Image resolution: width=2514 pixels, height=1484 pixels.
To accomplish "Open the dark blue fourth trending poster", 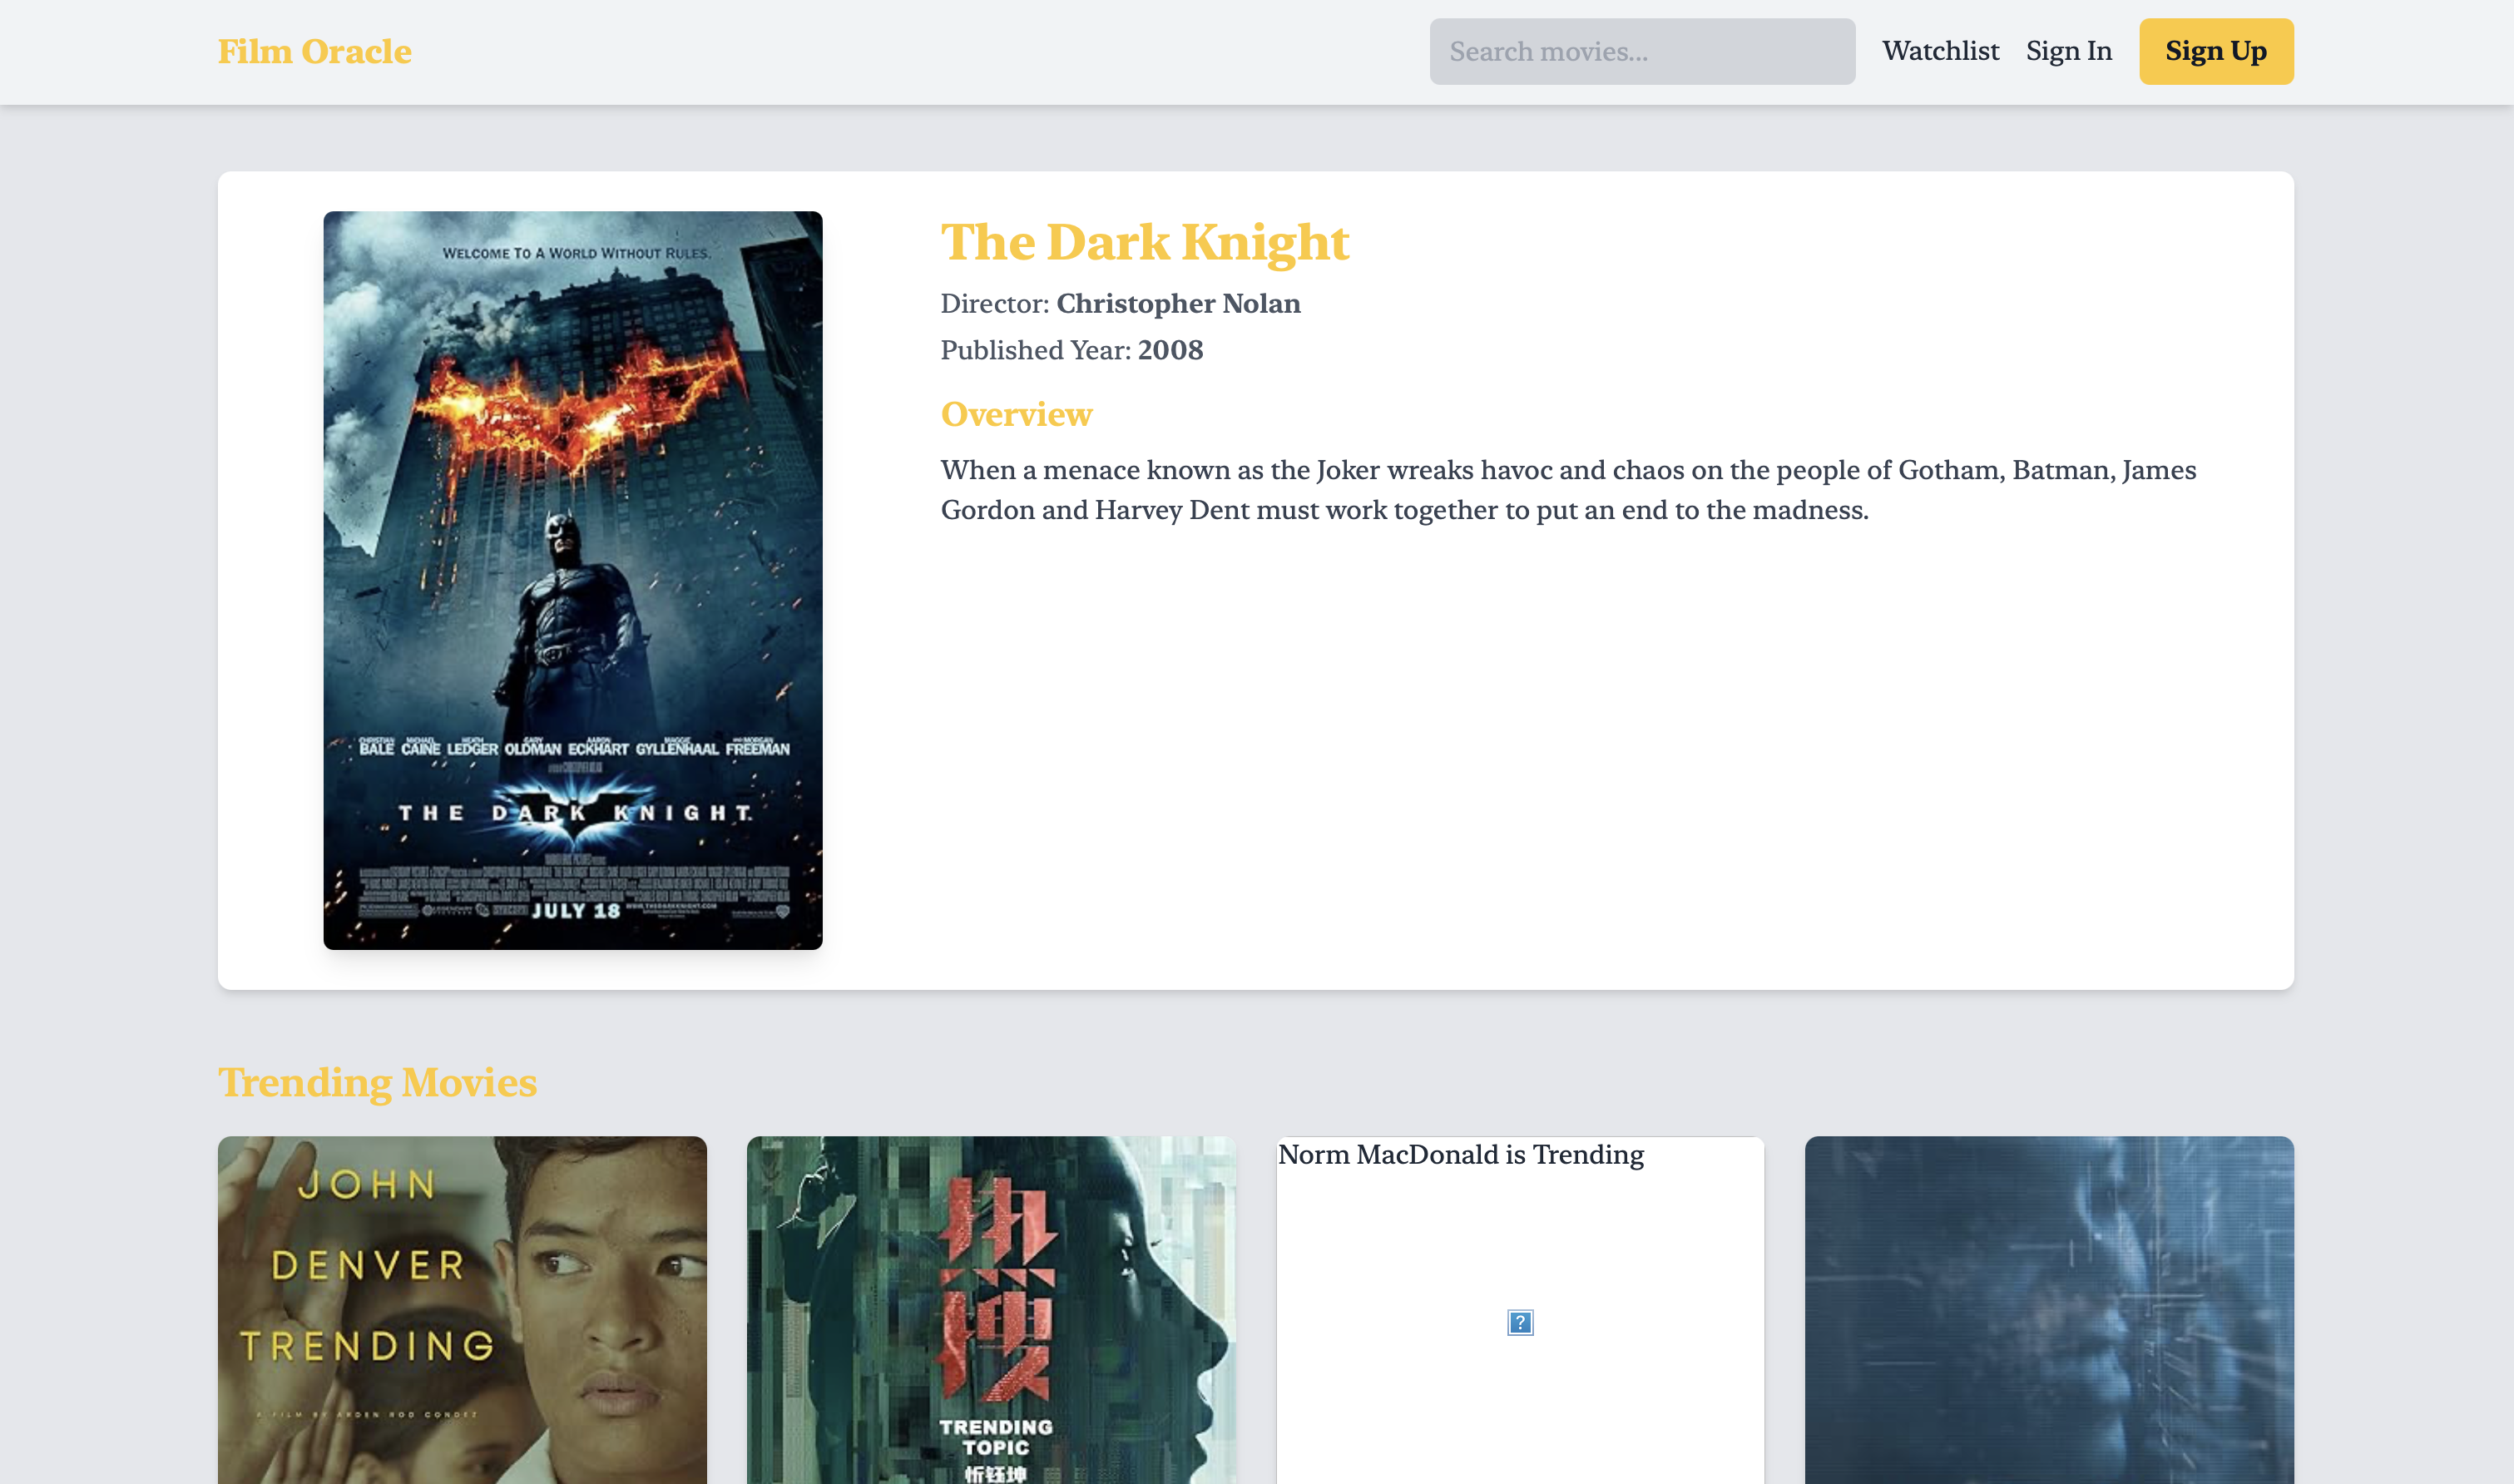I will [2048, 1310].
